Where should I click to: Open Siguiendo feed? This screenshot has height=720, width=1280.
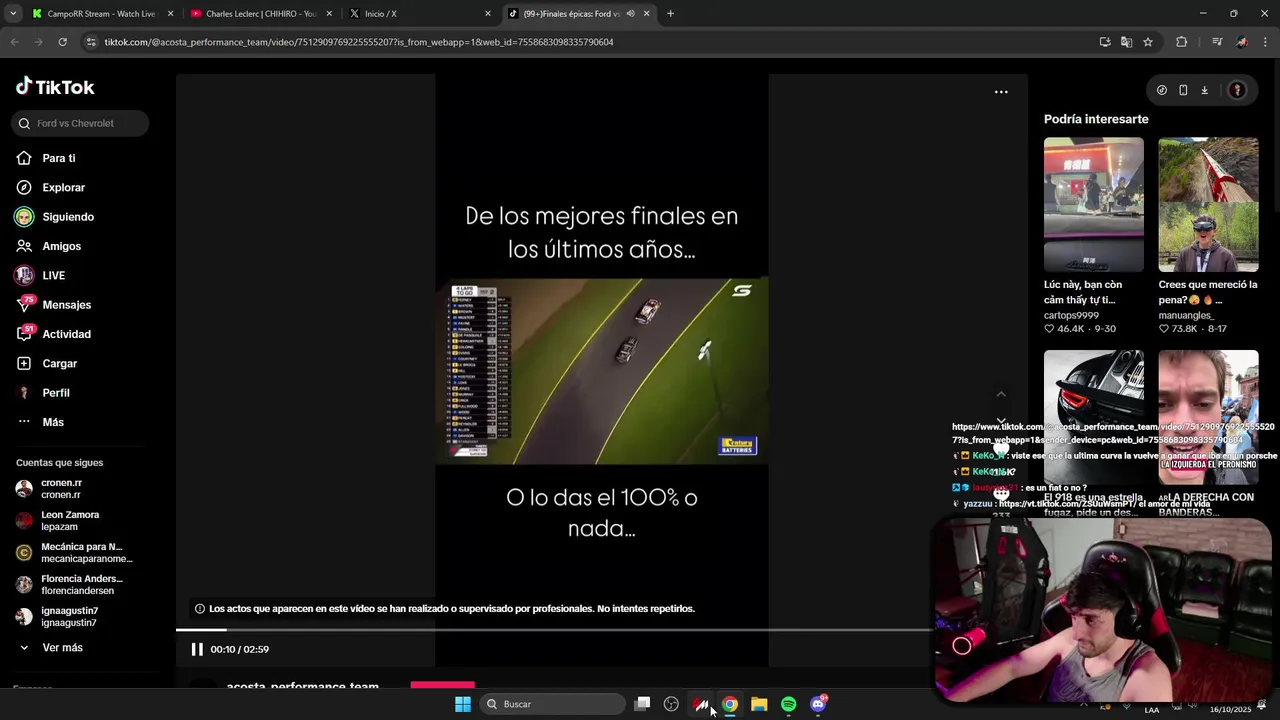55,217
